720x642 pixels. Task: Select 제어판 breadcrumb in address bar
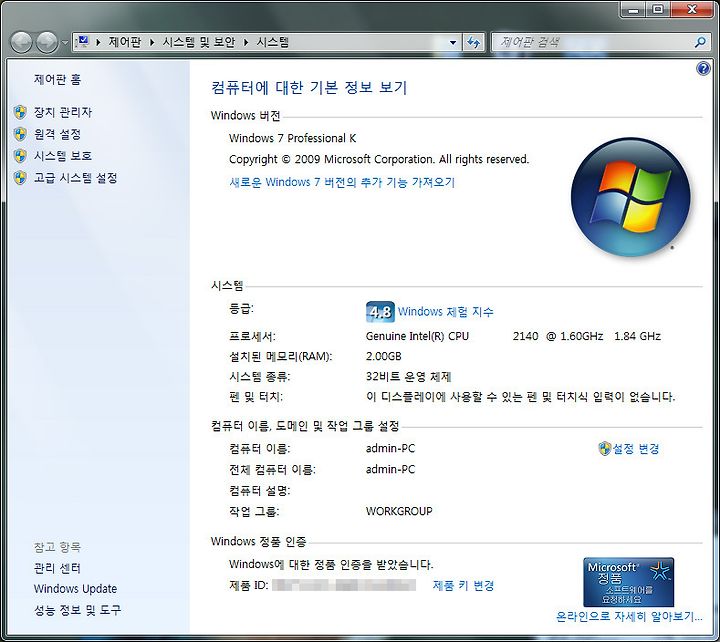click(124, 42)
